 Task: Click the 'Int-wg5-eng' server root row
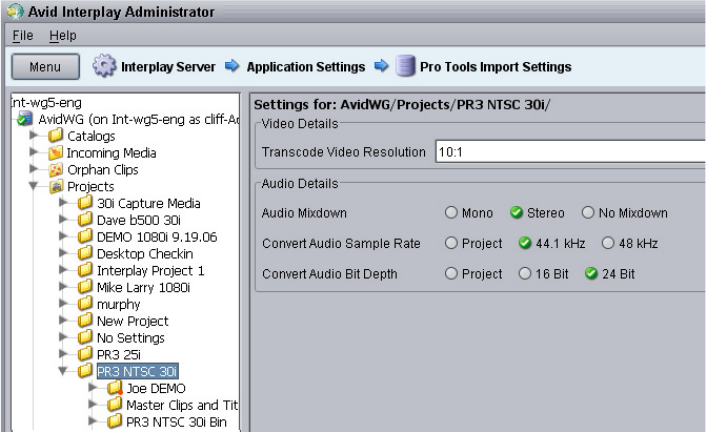(x=46, y=103)
